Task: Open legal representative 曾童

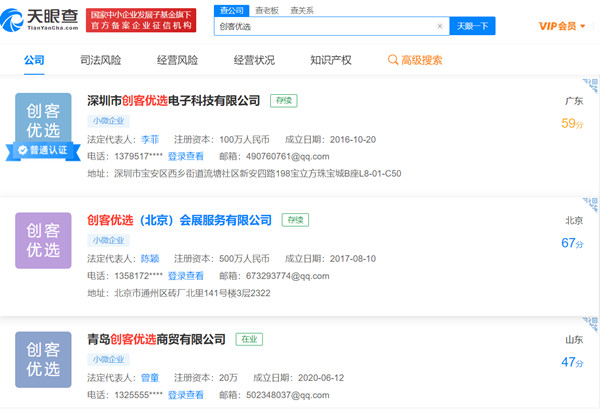Action: click(150, 378)
